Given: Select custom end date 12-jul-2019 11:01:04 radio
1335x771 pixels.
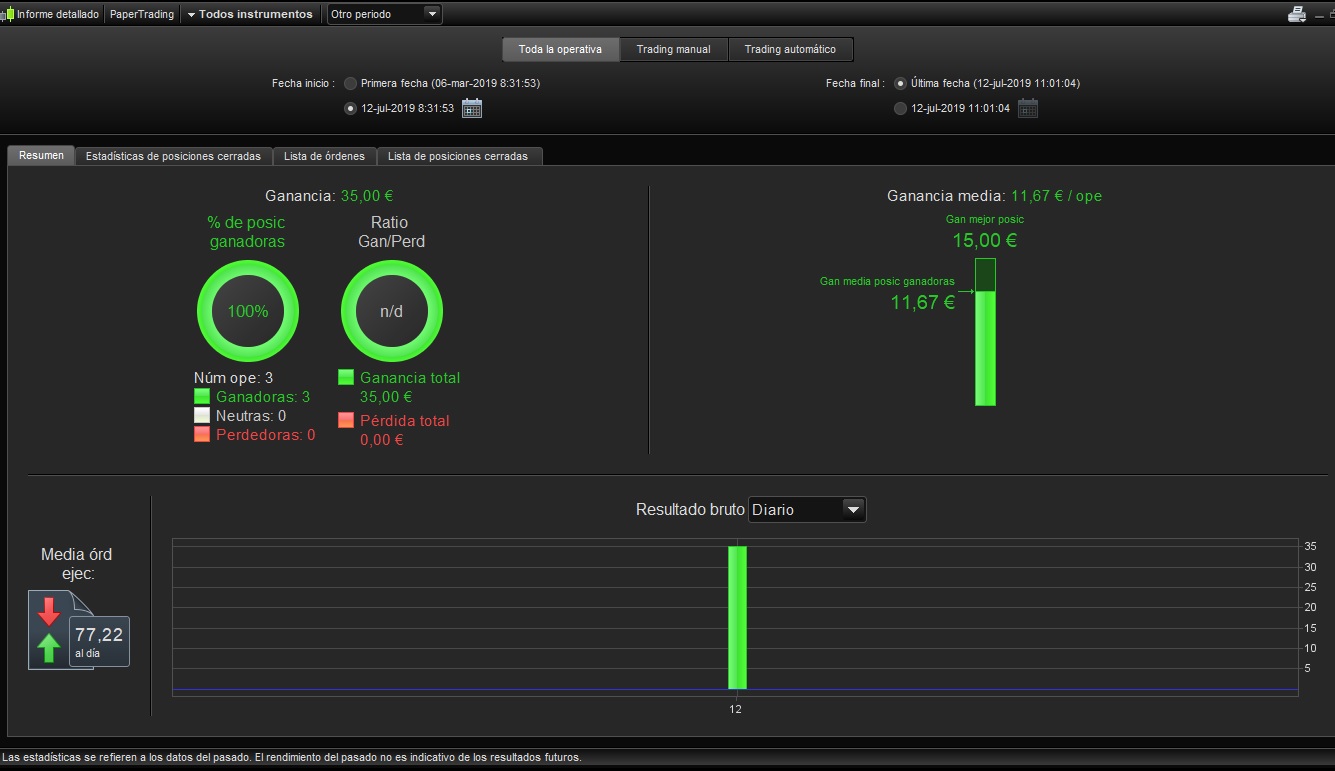Looking at the screenshot, I should [x=900, y=108].
